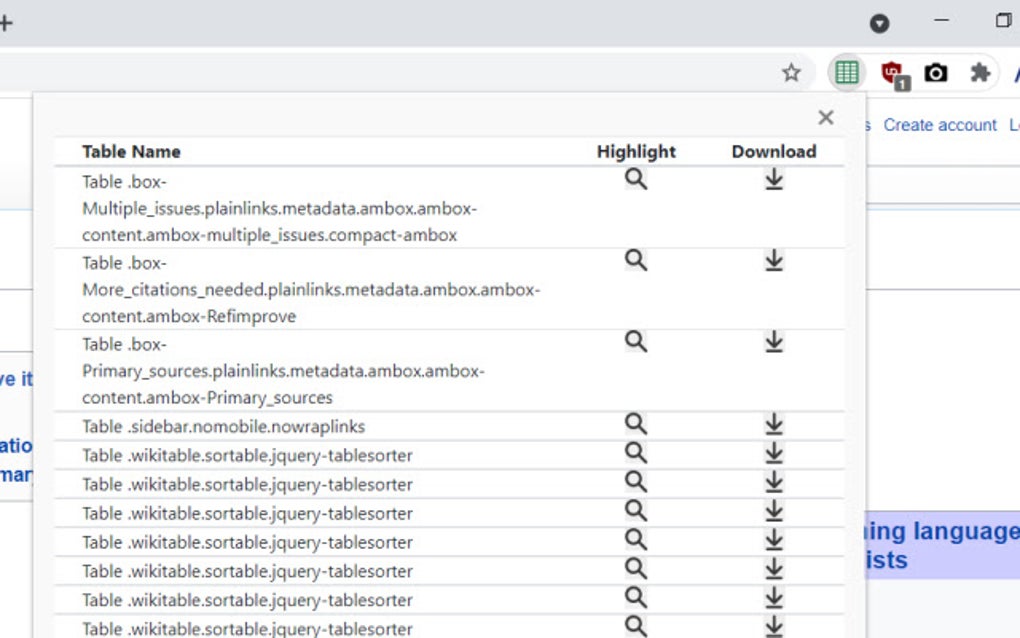Download the More_citations_needed table
Viewport: 1020px width, 638px height.
[x=773, y=261]
